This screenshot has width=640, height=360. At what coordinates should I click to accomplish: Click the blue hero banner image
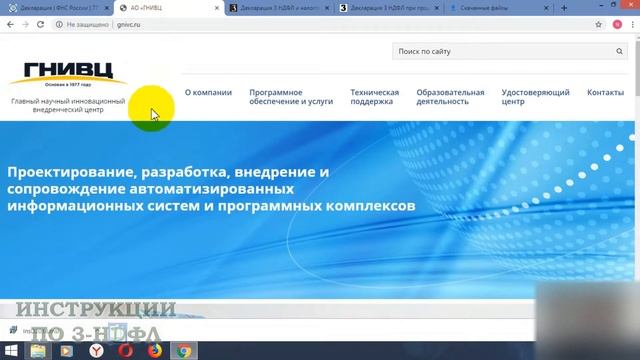pyautogui.click(x=317, y=210)
